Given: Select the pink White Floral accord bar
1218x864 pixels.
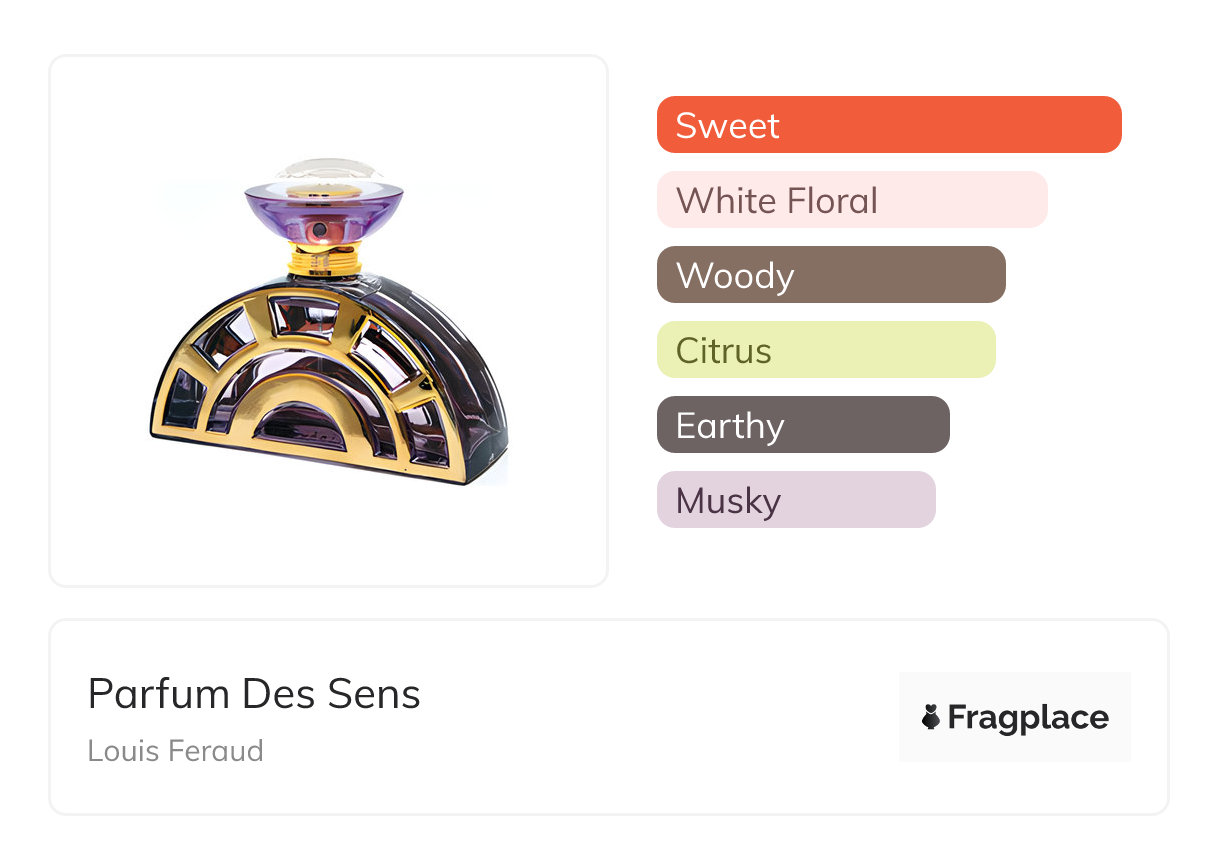Looking at the screenshot, I should (852, 200).
